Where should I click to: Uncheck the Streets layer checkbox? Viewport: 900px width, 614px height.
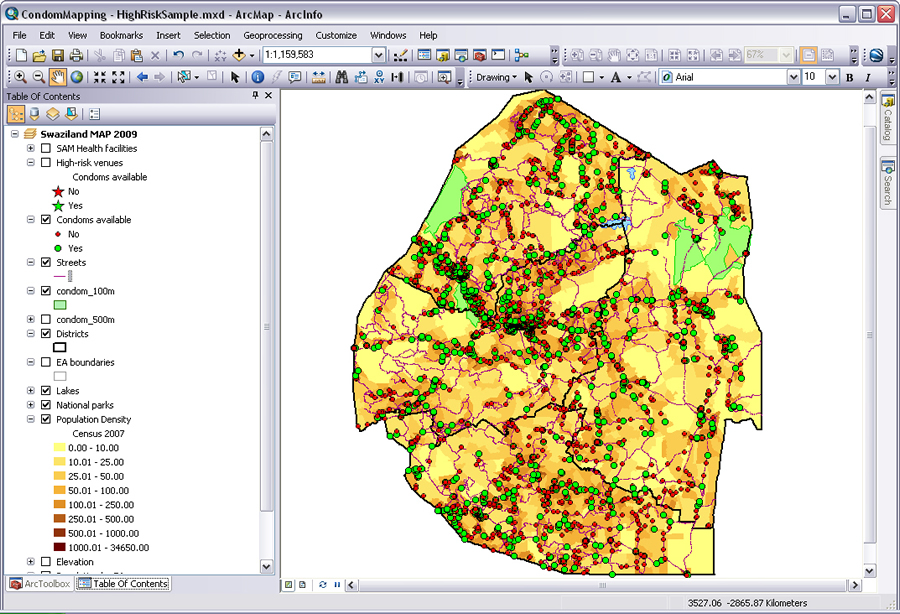(45, 263)
